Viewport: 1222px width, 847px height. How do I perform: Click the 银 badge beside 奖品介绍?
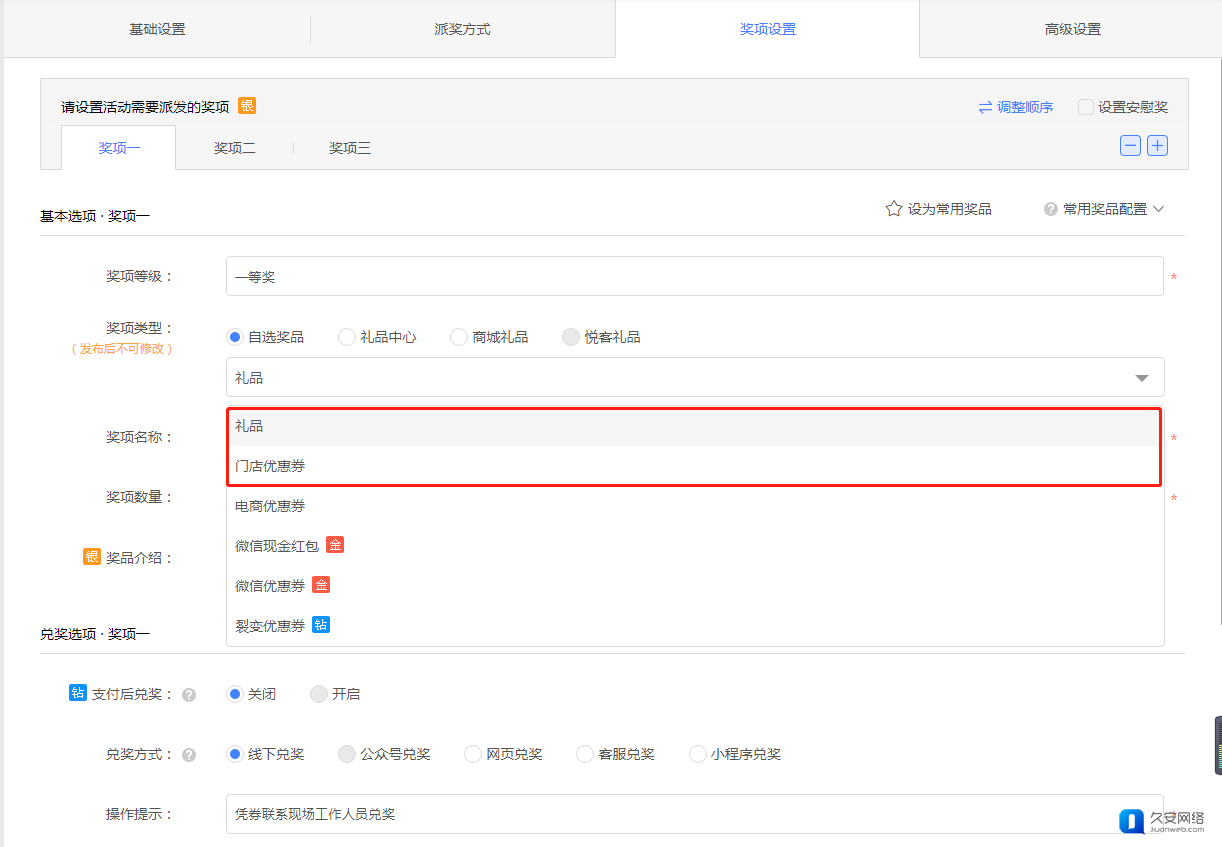pyautogui.click(x=92, y=557)
